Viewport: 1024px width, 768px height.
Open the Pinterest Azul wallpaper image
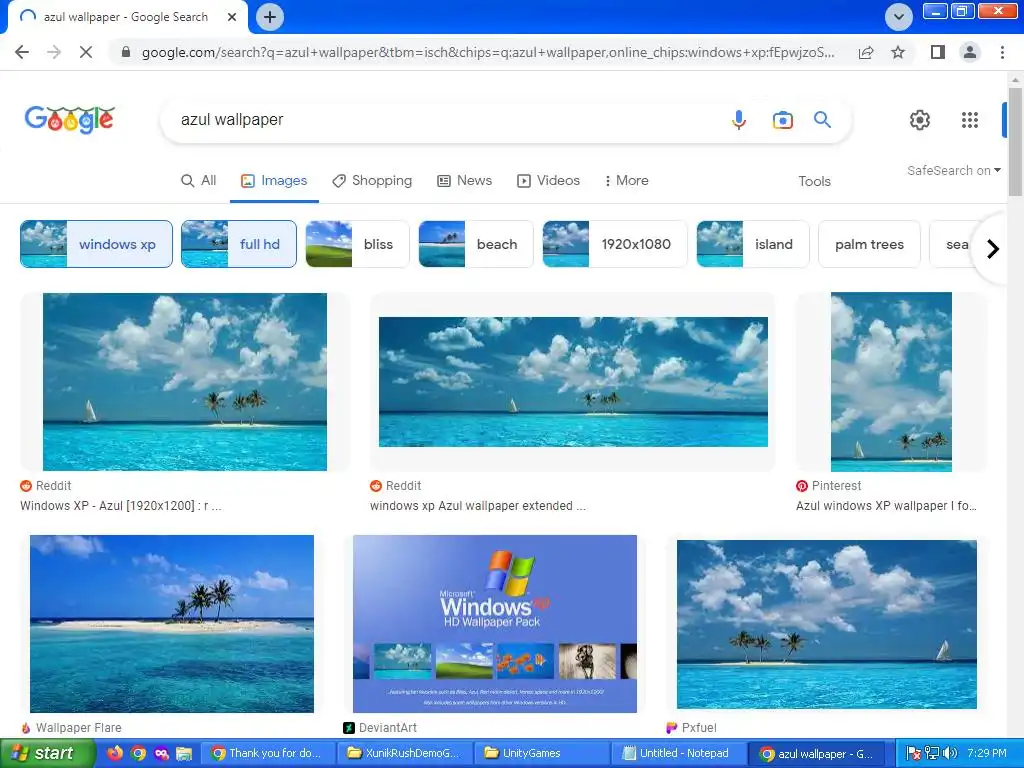[x=891, y=382]
